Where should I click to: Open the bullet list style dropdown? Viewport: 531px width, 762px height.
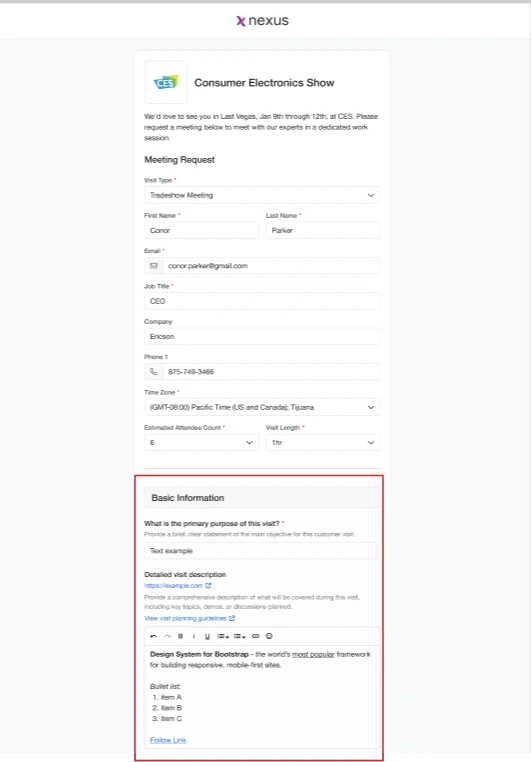coord(223,636)
